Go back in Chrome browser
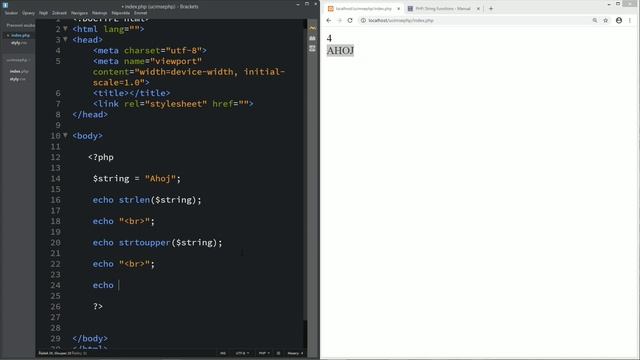 coord(329,20)
